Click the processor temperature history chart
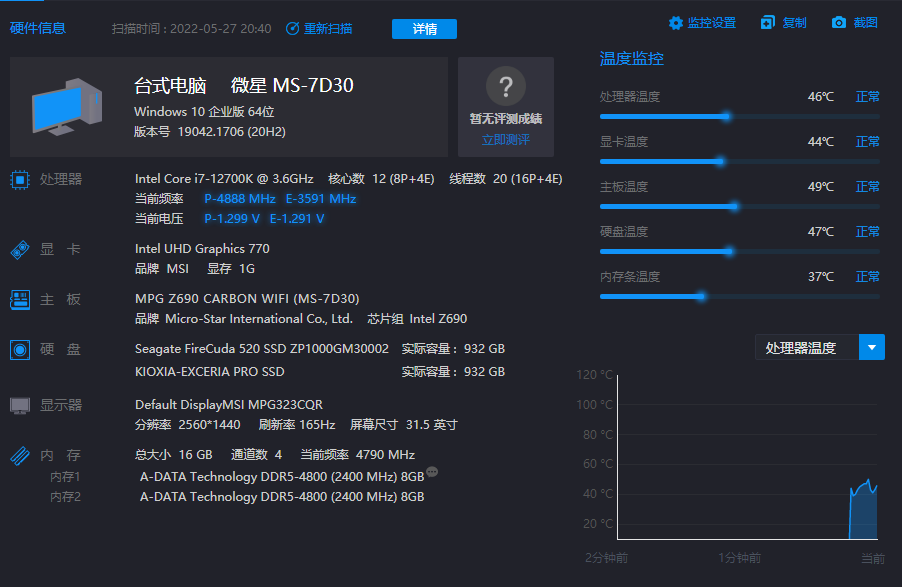 747,457
